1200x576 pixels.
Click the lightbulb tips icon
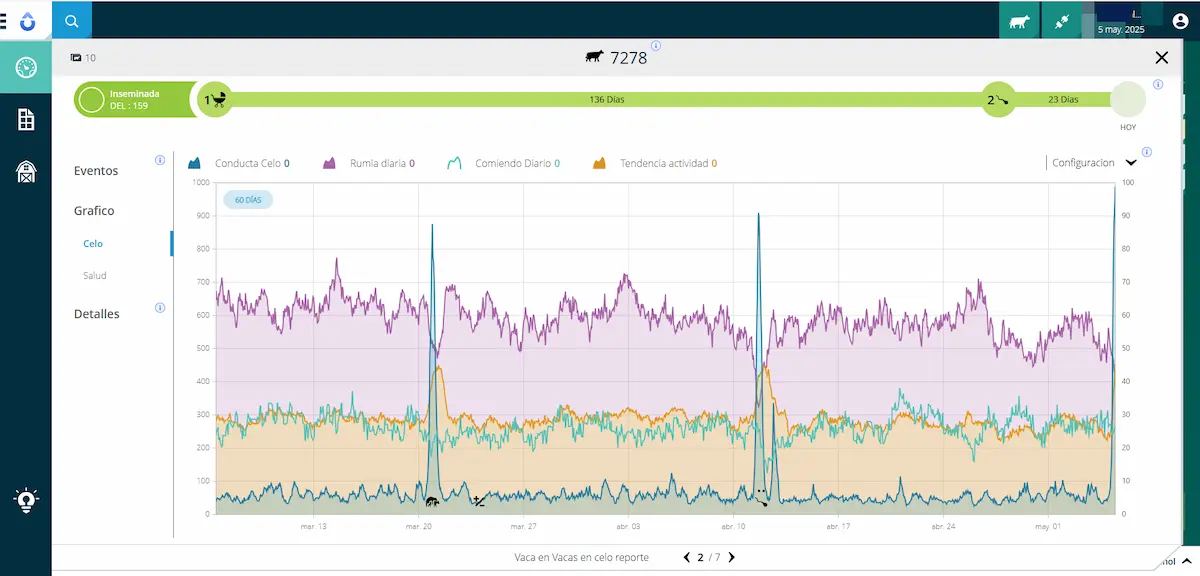[26, 500]
